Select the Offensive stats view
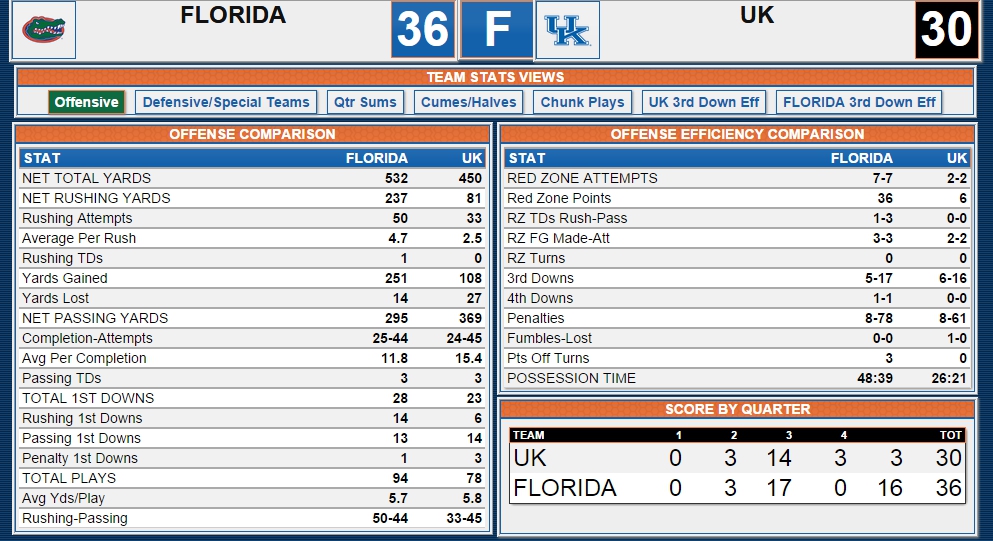The height and width of the screenshot is (541, 993). pyautogui.click(x=86, y=102)
